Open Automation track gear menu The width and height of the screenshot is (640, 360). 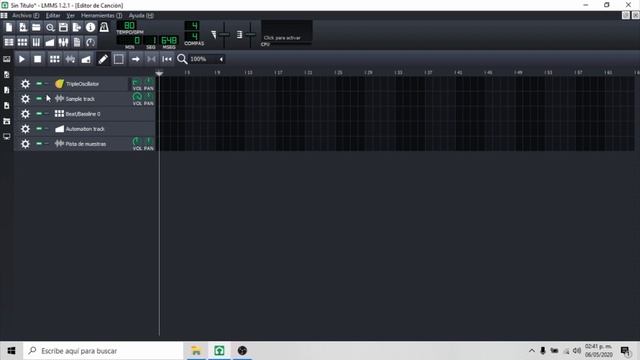(x=25, y=129)
